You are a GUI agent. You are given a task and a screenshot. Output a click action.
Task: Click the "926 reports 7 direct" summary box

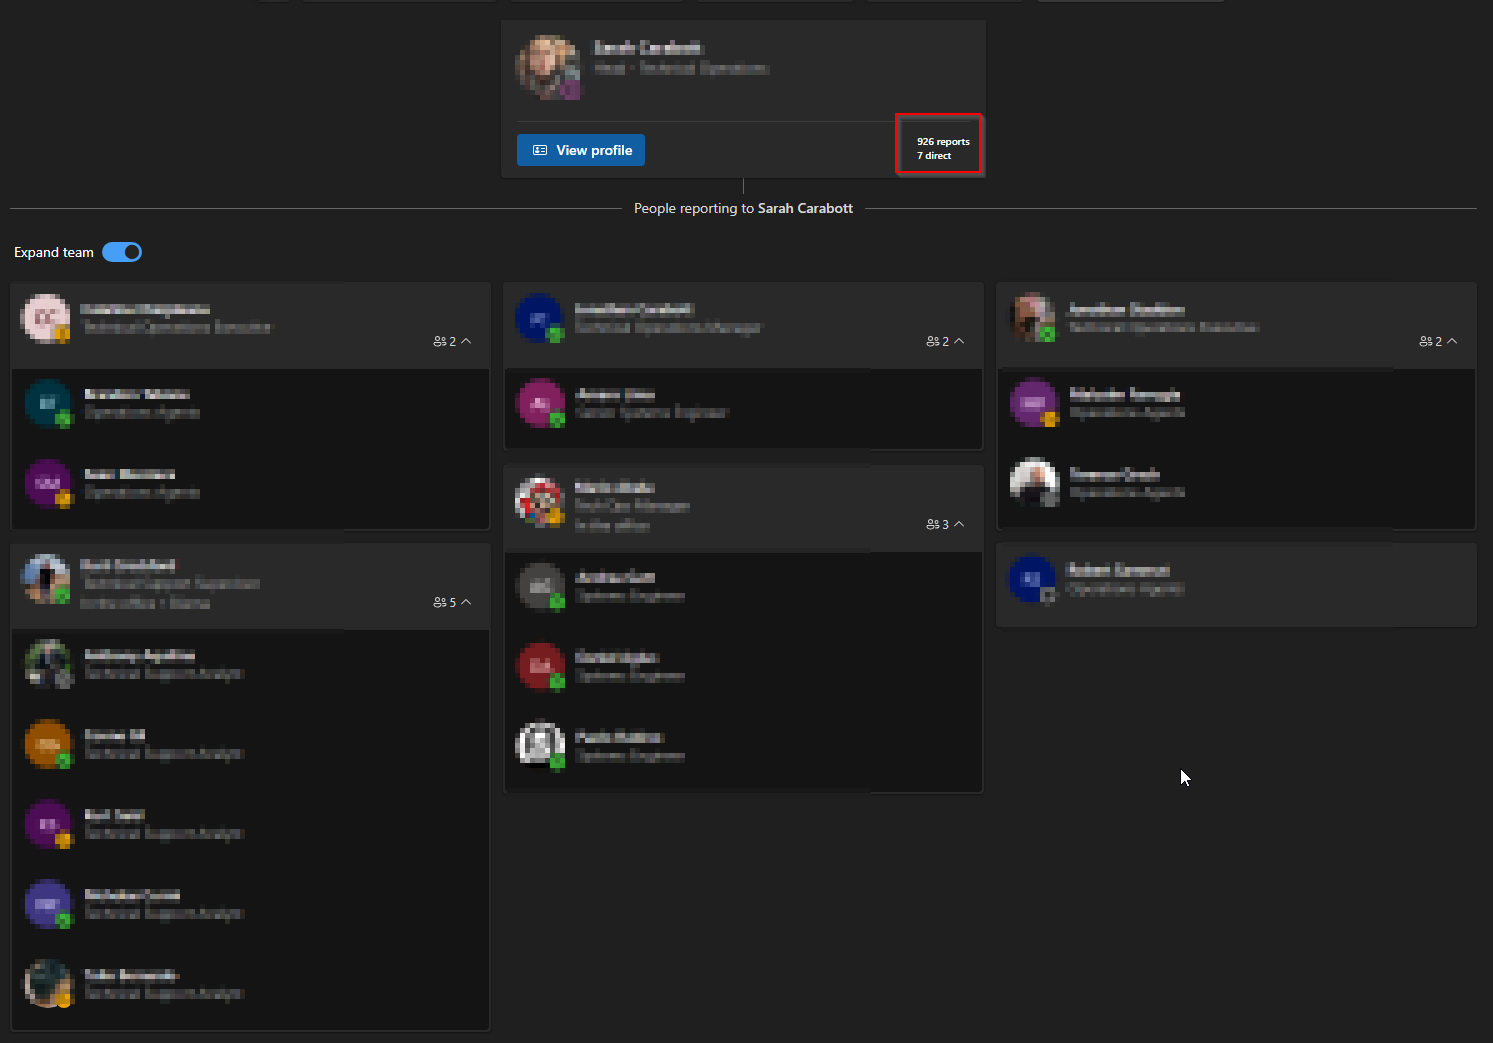coord(939,145)
